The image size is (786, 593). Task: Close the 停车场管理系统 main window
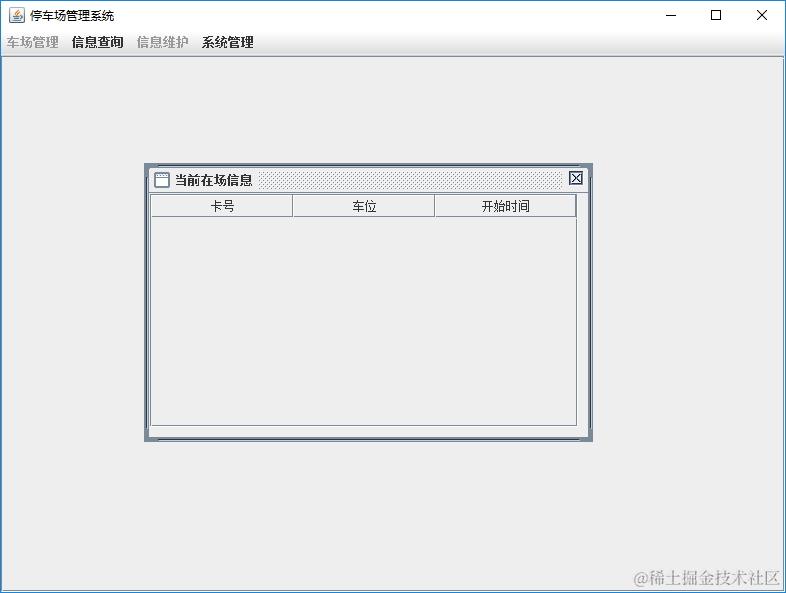(x=761, y=15)
